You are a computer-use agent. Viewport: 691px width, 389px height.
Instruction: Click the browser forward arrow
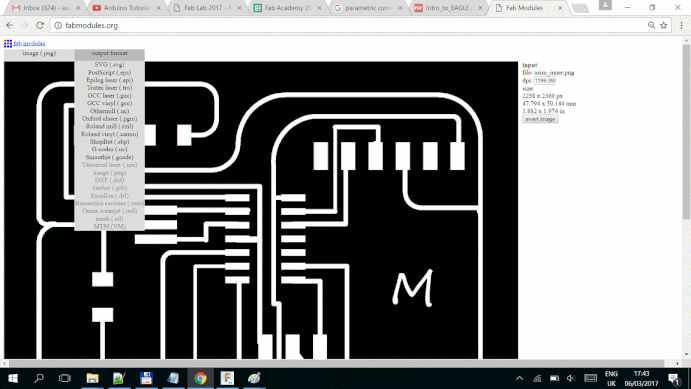(x=25, y=26)
